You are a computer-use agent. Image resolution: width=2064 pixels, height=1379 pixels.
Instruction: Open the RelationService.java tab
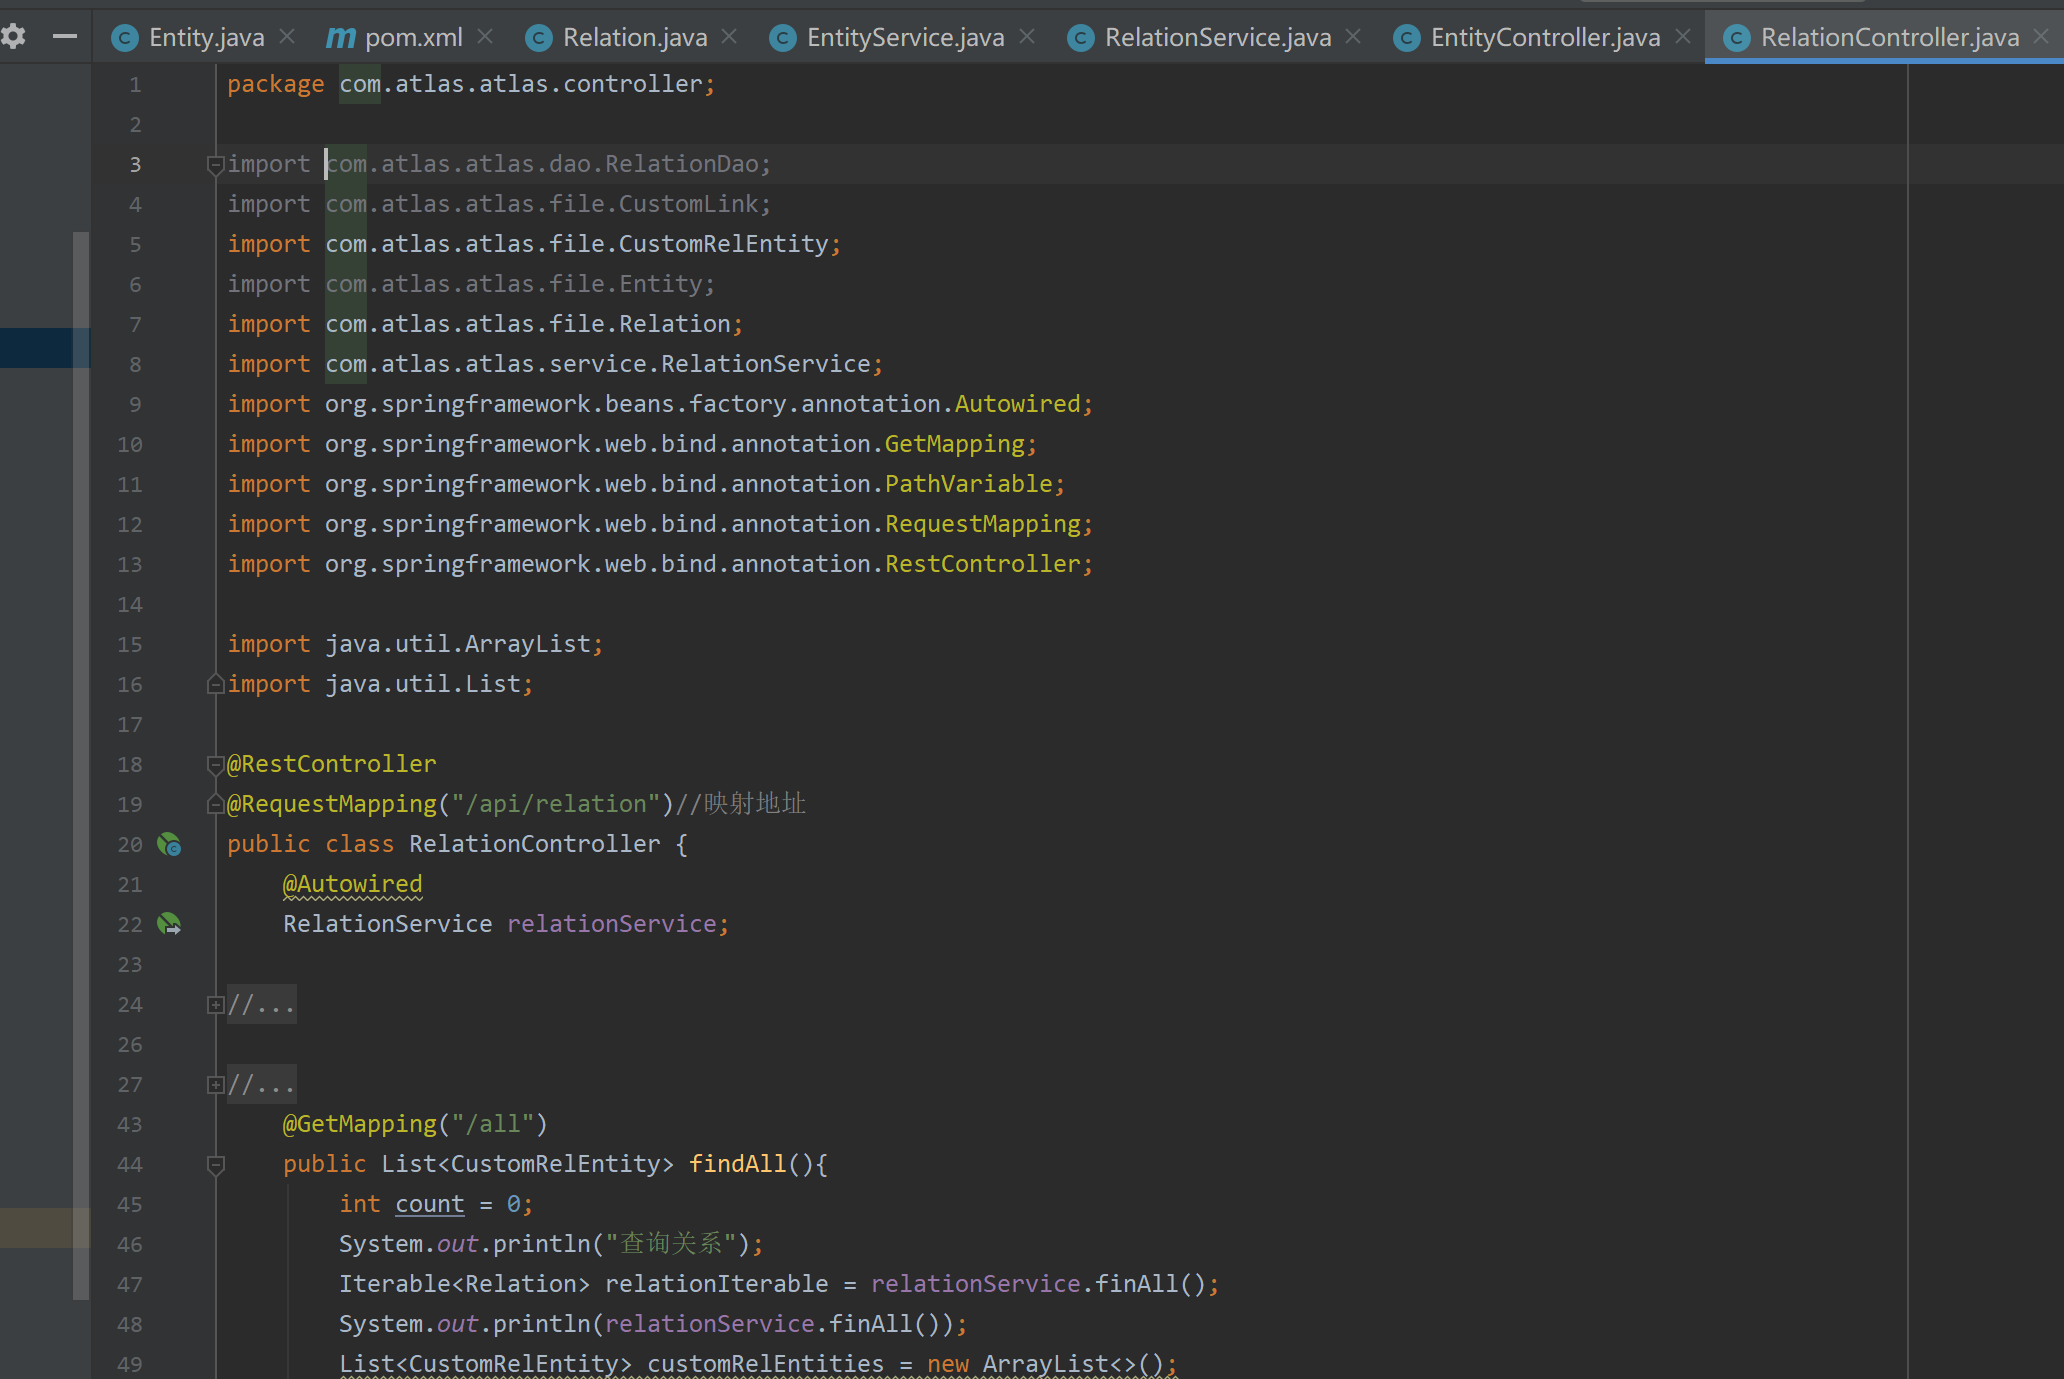(x=1217, y=38)
